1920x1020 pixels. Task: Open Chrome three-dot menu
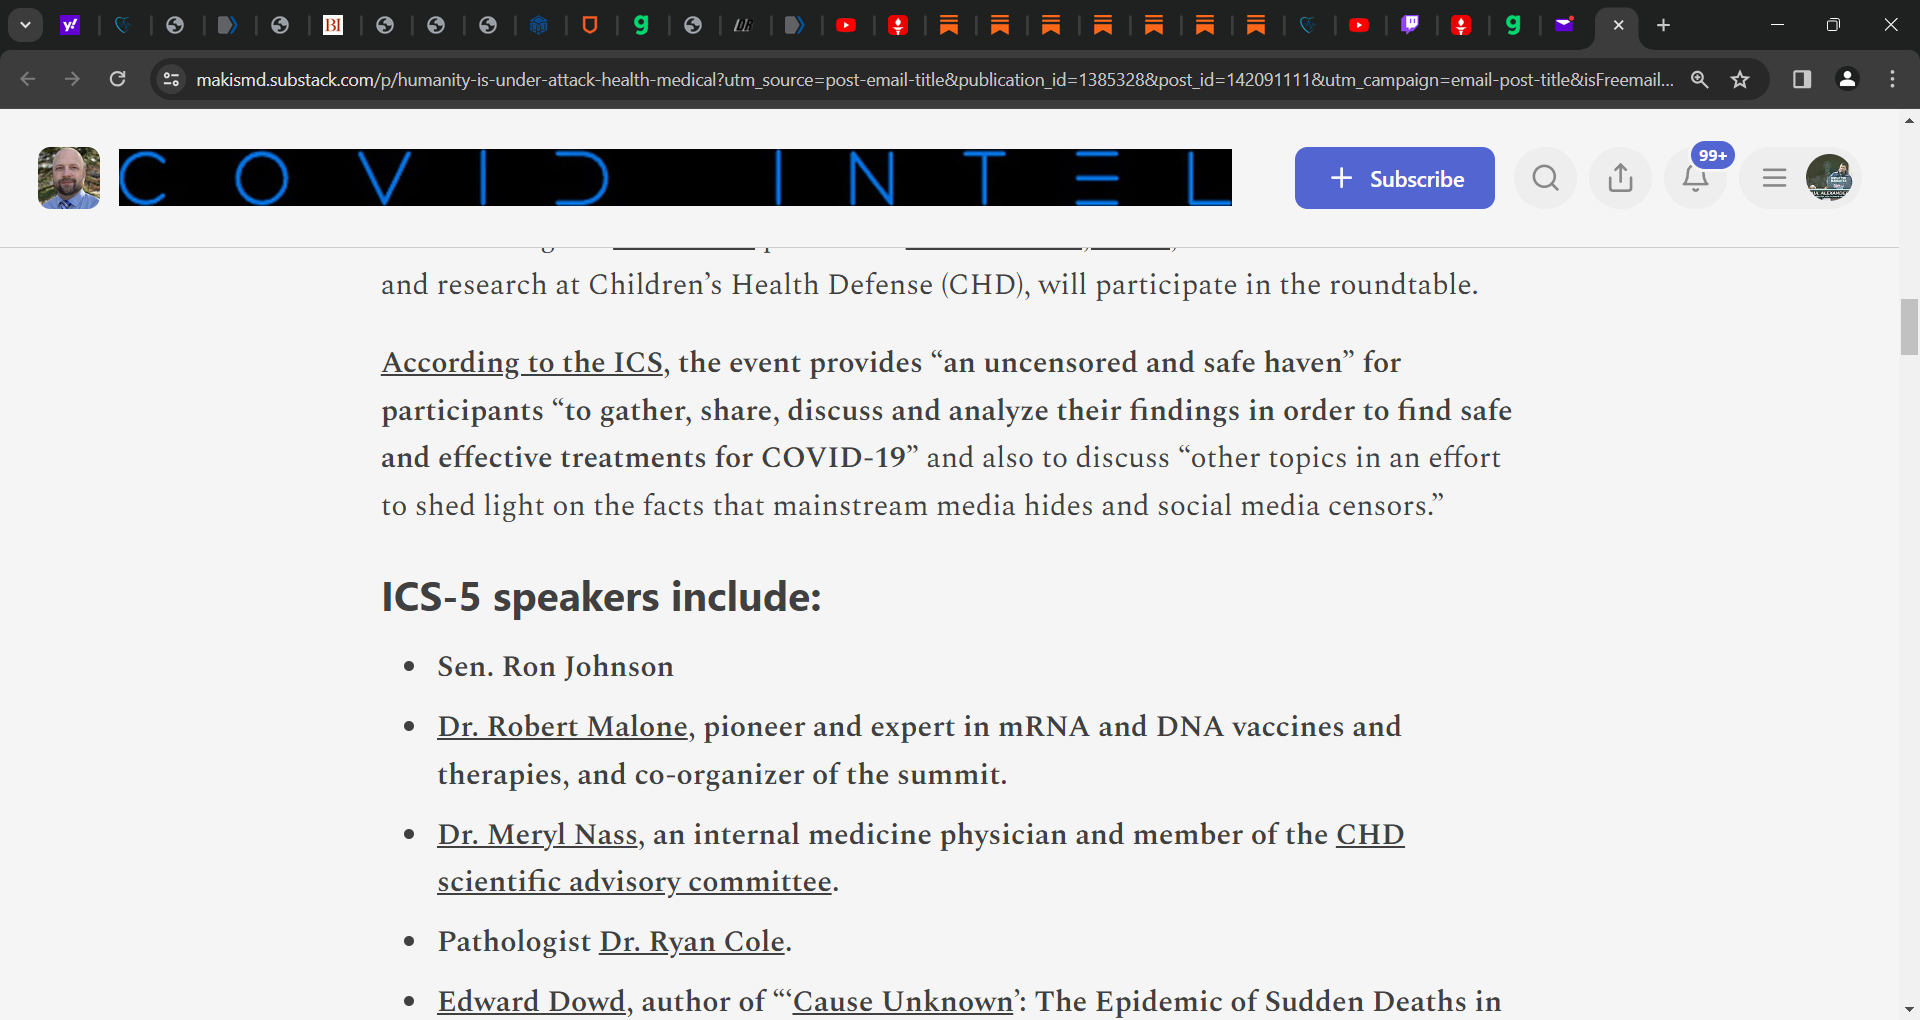point(1892,79)
